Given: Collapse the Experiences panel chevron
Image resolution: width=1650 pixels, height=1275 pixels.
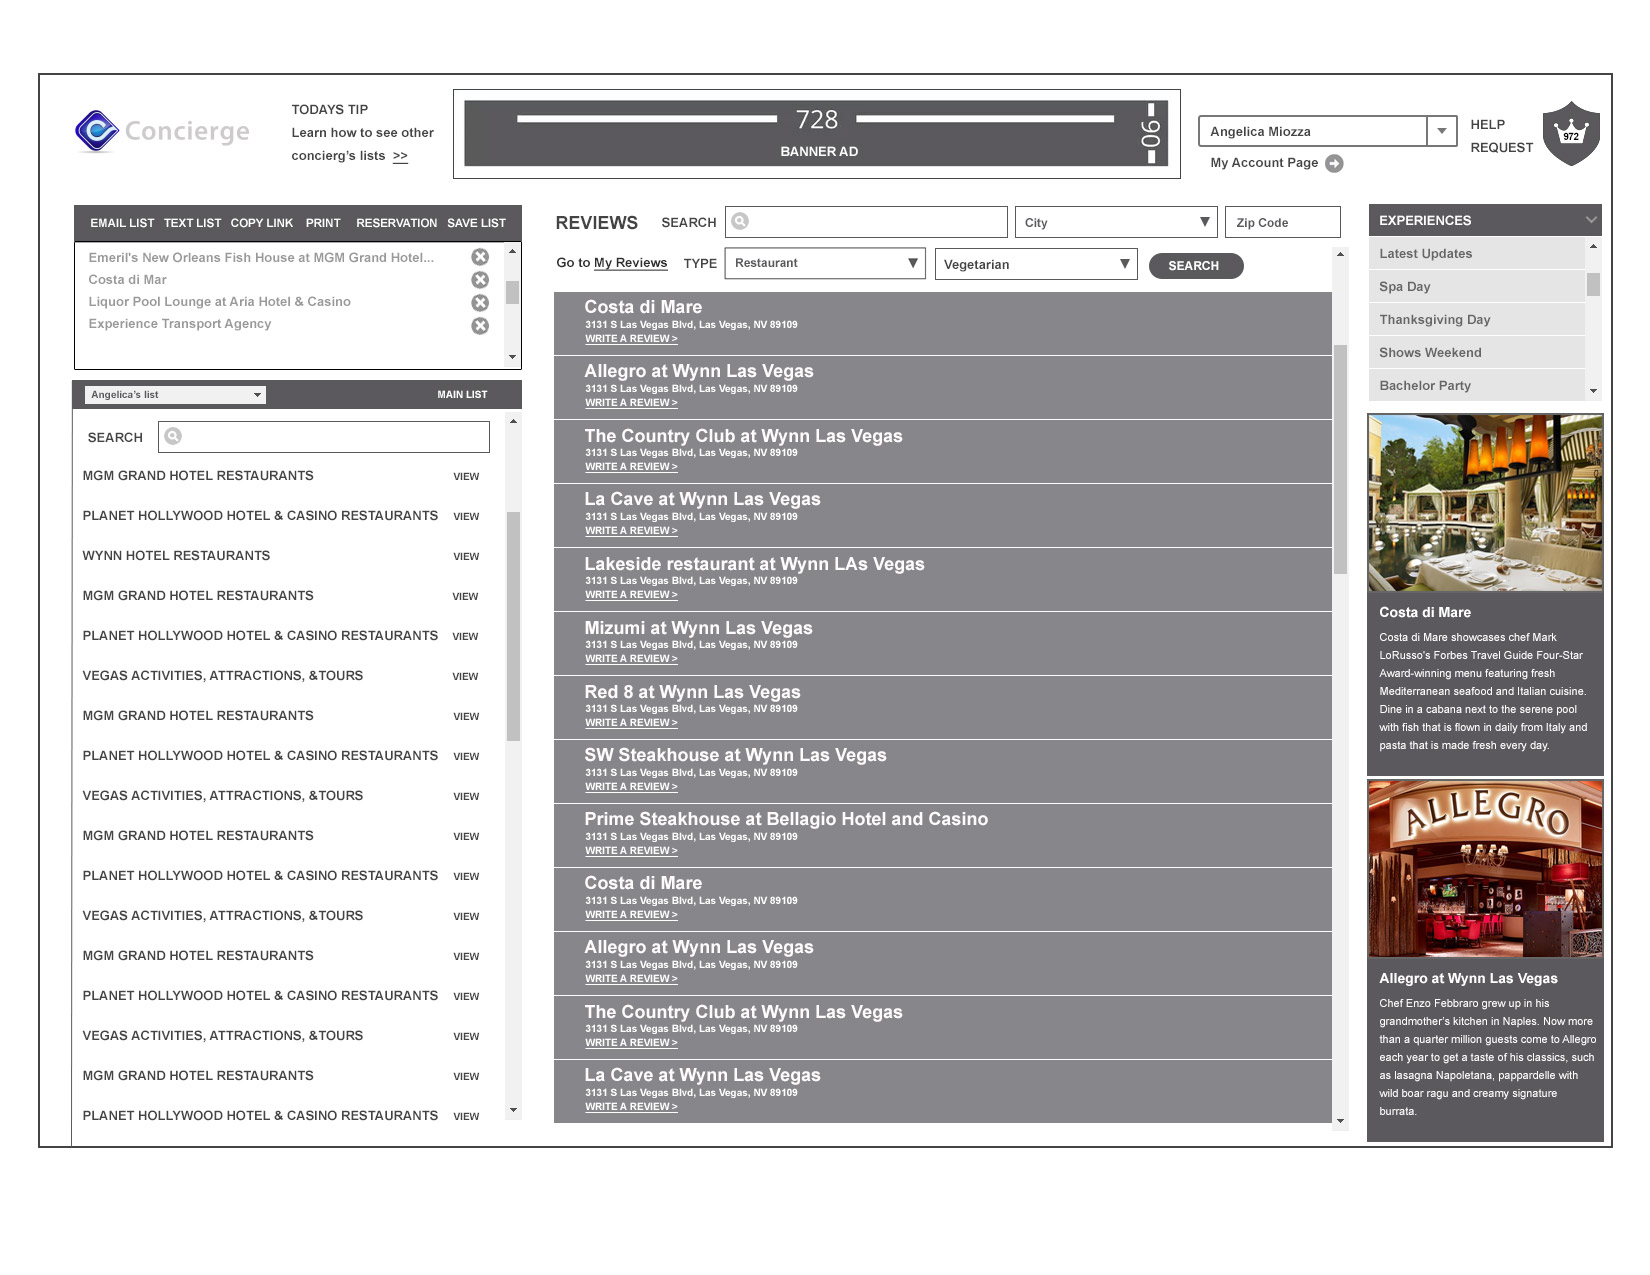Looking at the screenshot, I should 1591,220.
